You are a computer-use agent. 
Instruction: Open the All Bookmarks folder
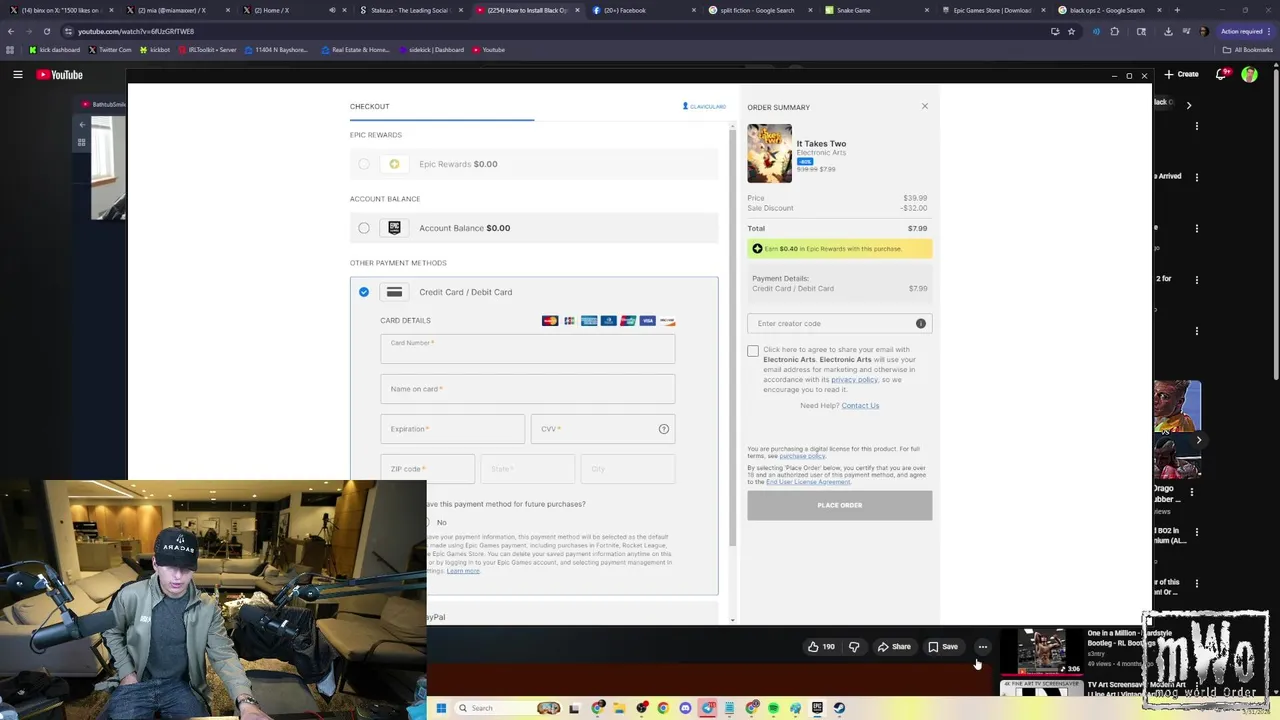tap(1248, 50)
